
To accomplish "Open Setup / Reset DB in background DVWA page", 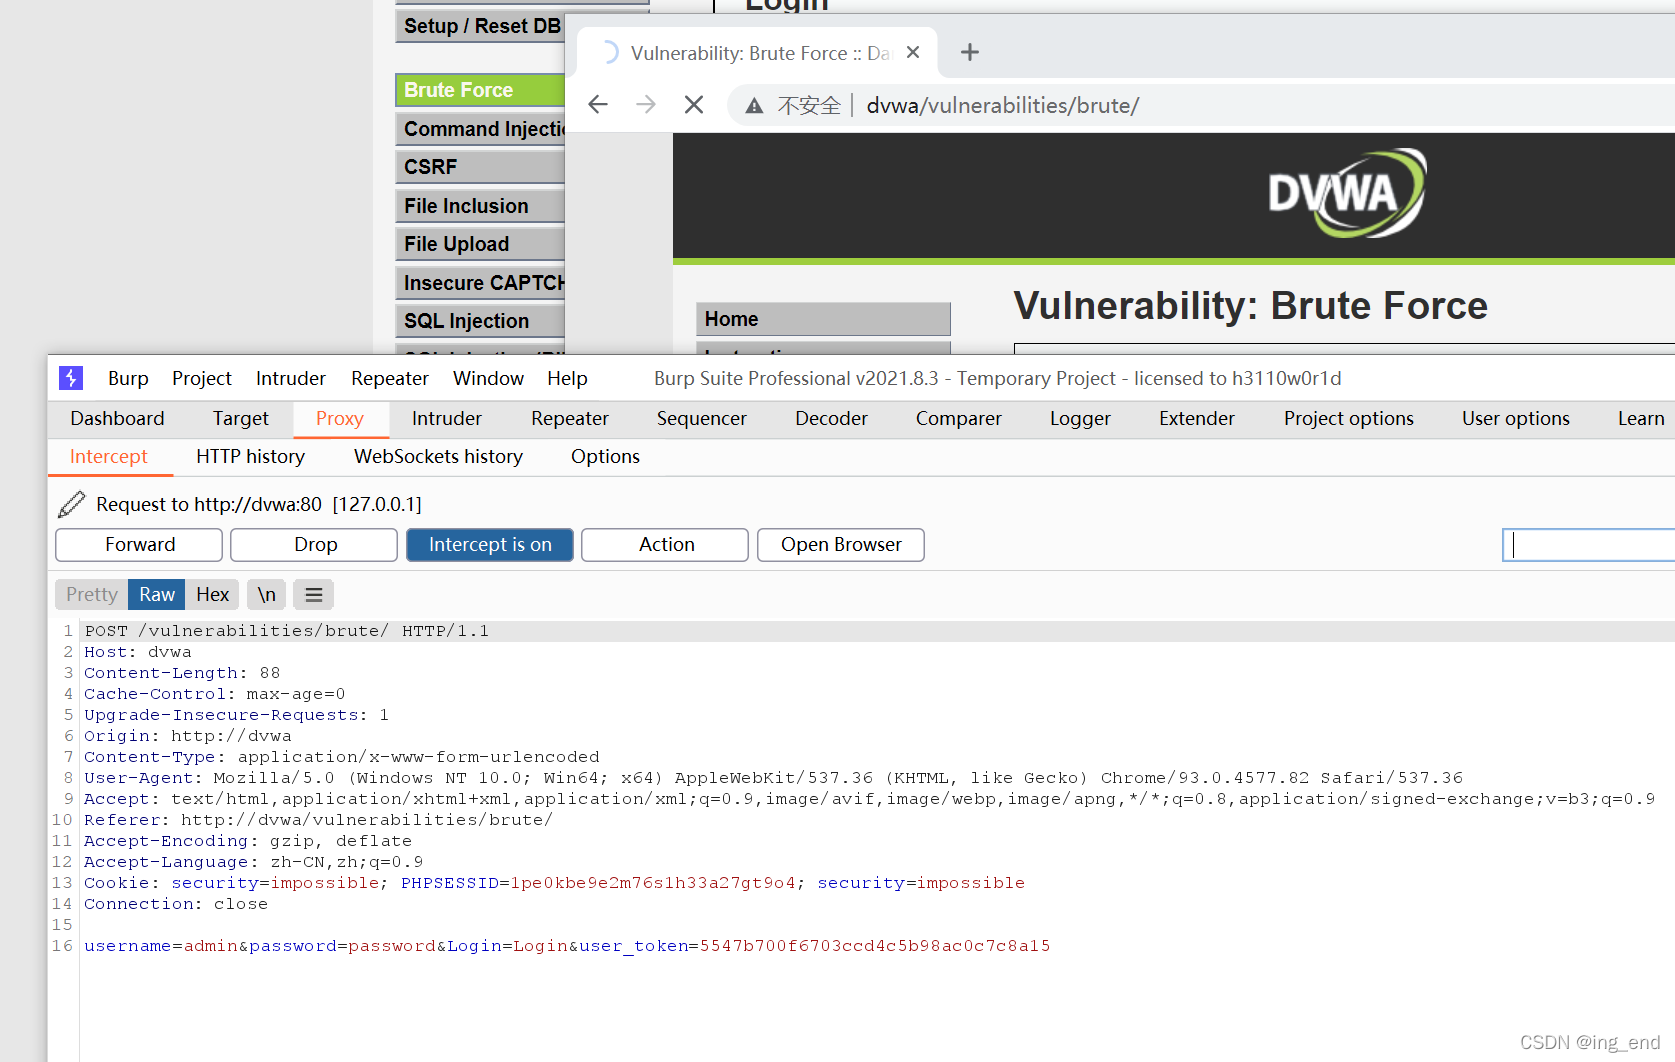I will click(480, 26).
